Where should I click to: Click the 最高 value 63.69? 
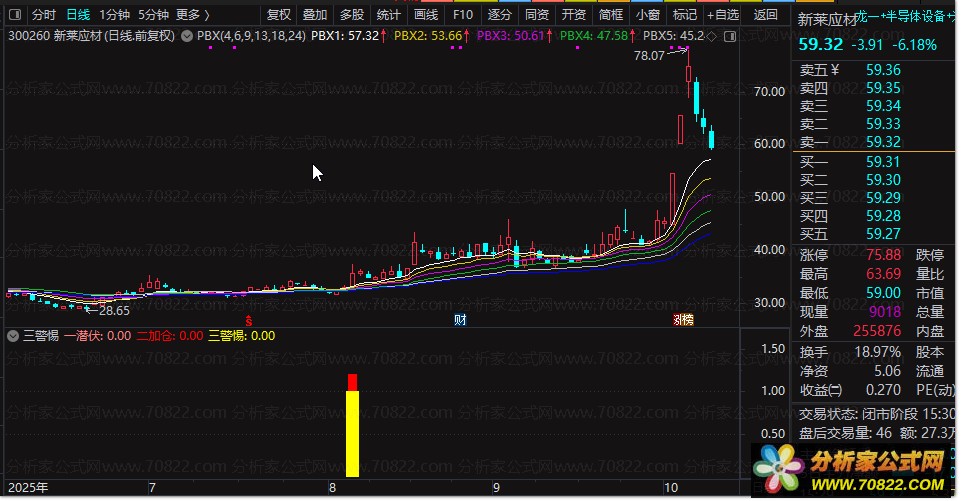883,273
